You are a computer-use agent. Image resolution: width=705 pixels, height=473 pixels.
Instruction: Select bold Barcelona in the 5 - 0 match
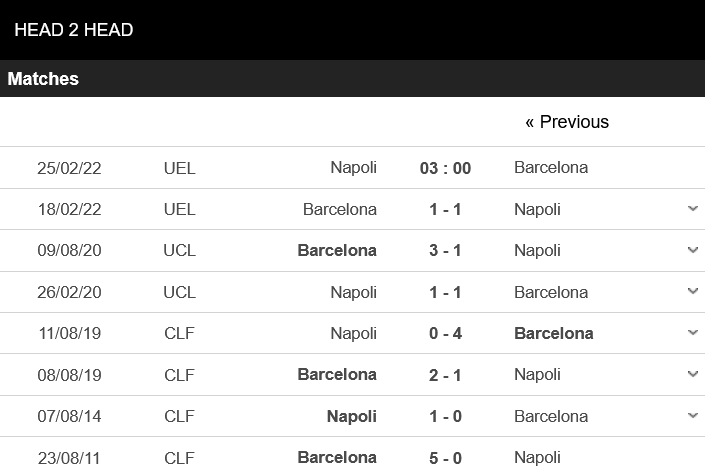(337, 458)
